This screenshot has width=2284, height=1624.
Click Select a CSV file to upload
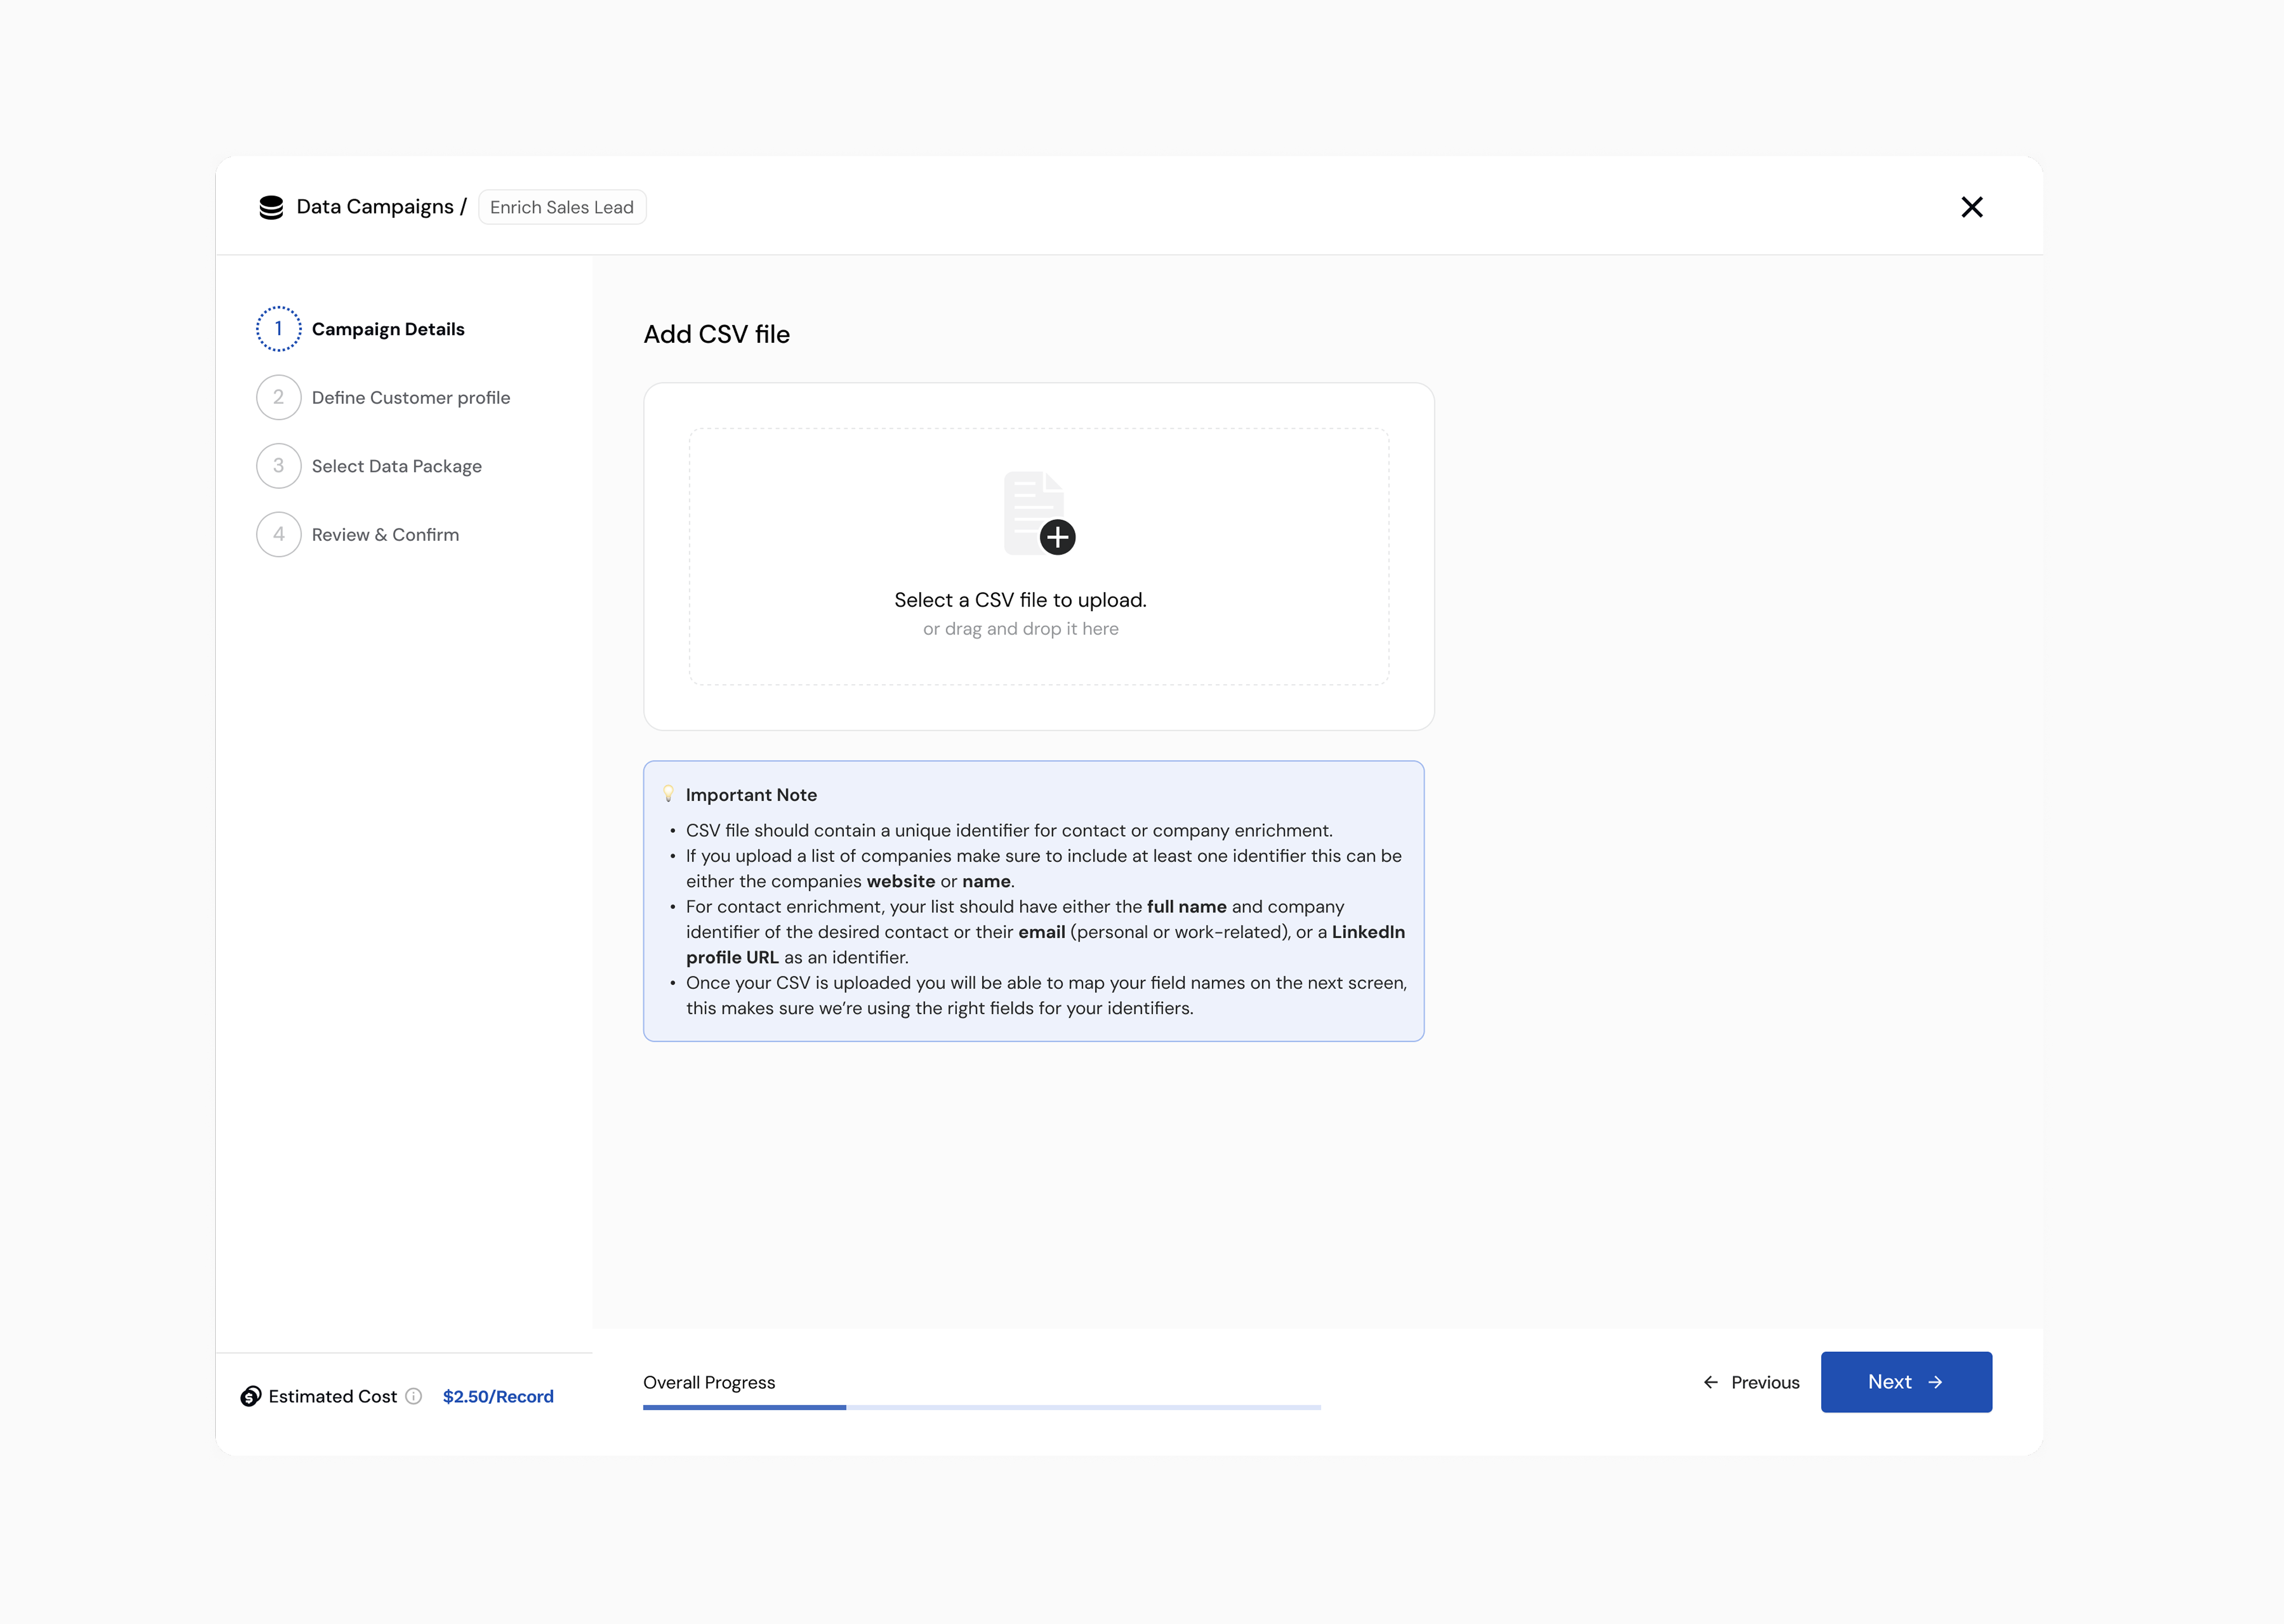click(1020, 600)
